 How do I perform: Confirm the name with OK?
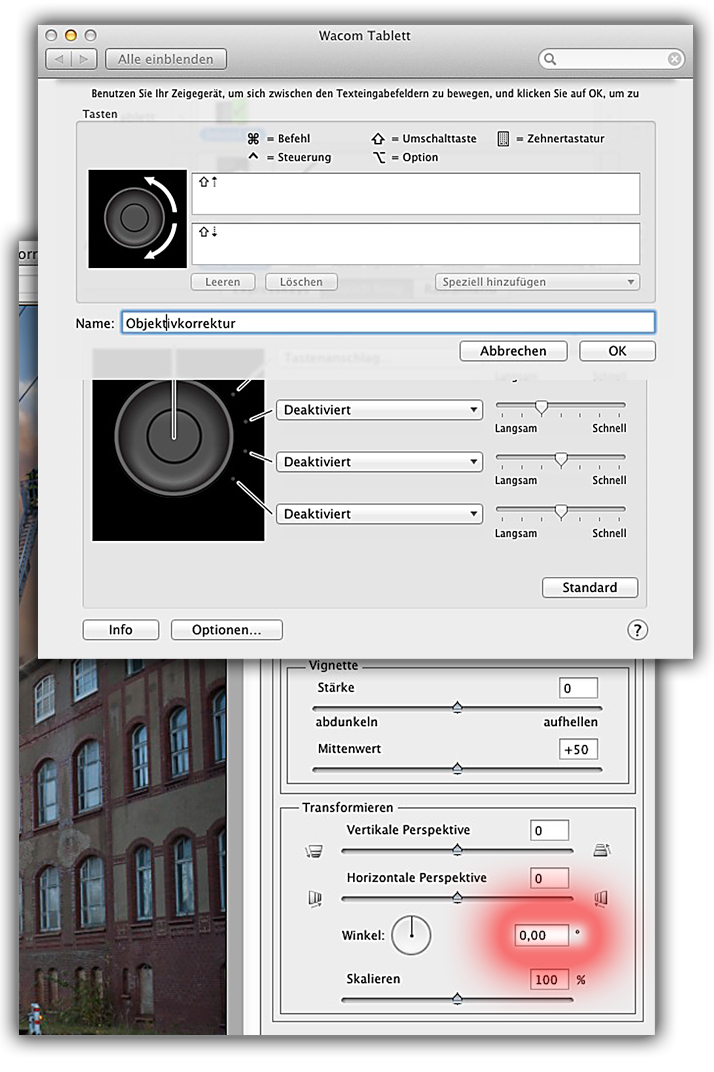(x=618, y=351)
